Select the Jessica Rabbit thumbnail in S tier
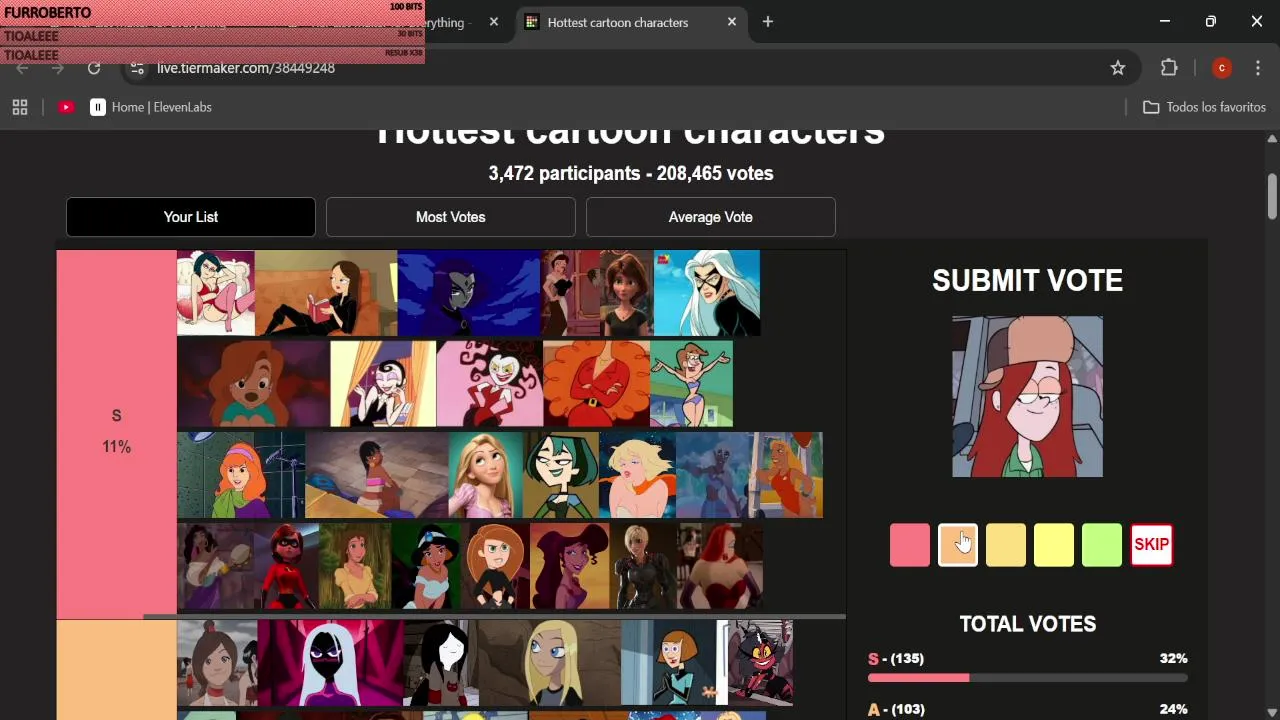 tap(719, 566)
